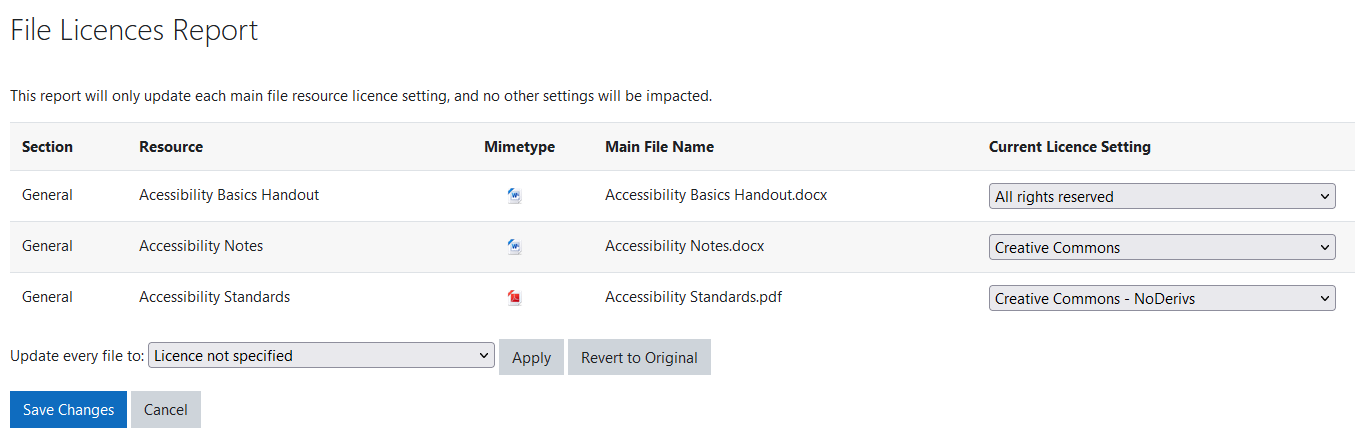The height and width of the screenshot is (437, 1355).
Task: Open the 'Creative Commons' licence dropdown for Accessibility Notes
Action: click(x=1162, y=247)
